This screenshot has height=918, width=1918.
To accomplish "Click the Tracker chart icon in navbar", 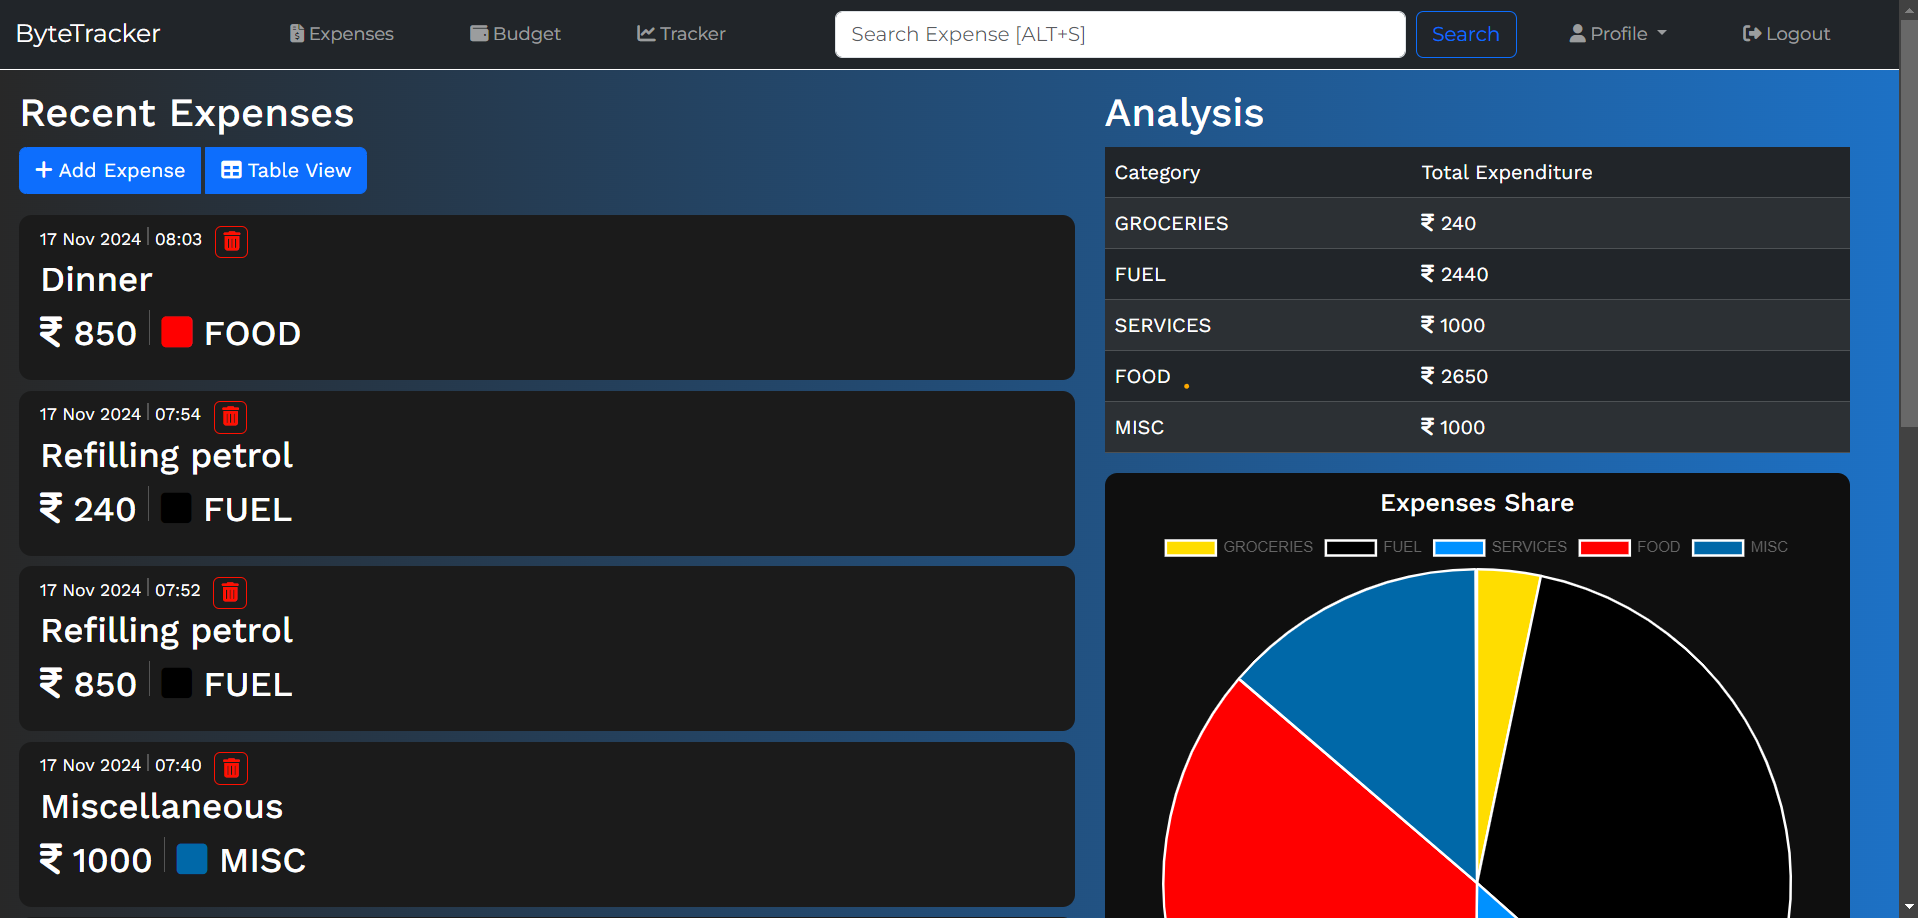I will (x=646, y=34).
